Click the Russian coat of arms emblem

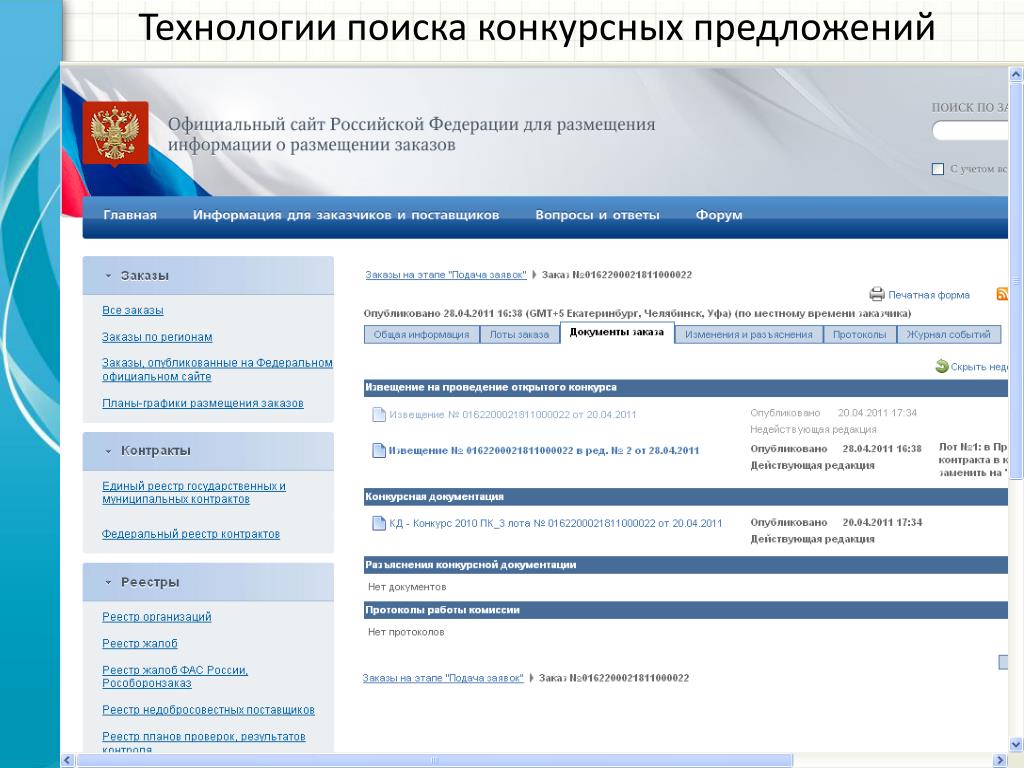115,133
